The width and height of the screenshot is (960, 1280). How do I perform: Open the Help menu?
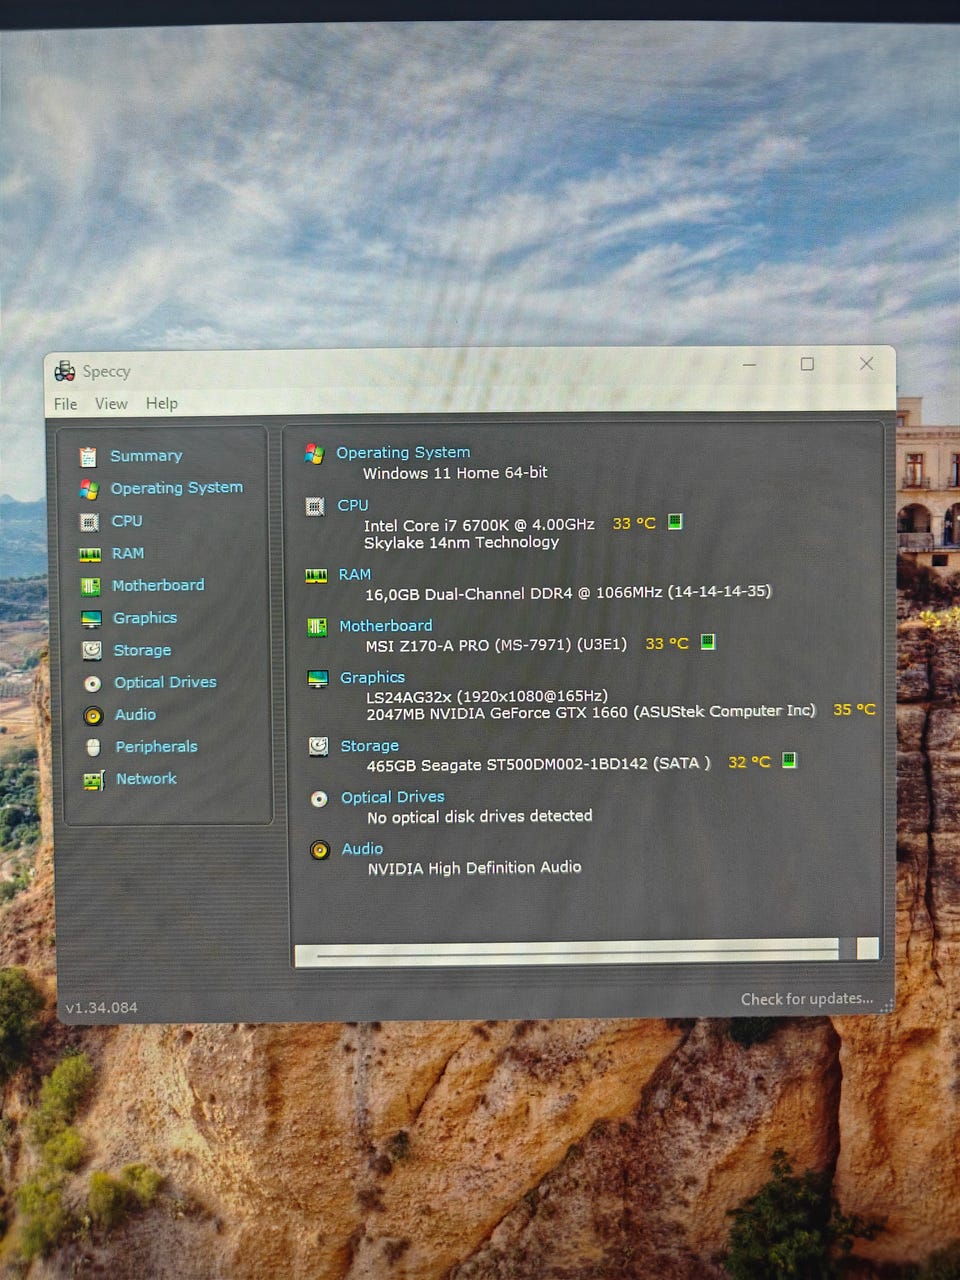click(x=162, y=403)
